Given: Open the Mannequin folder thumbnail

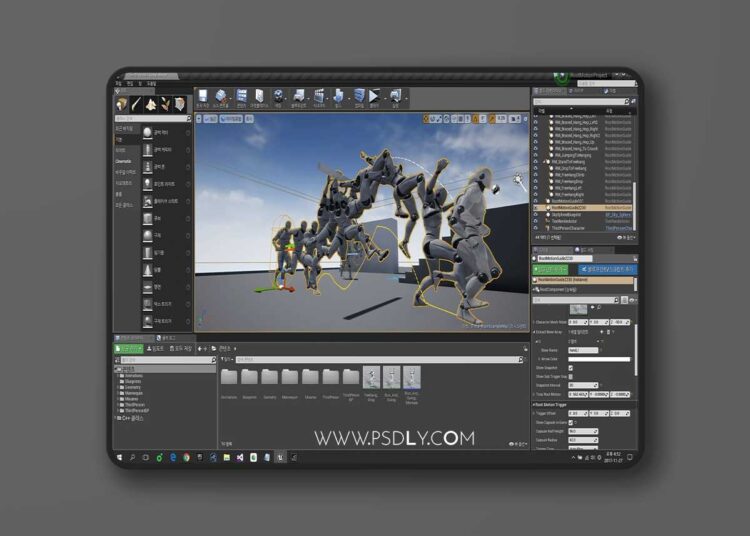Looking at the screenshot, I should click(291, 377).
